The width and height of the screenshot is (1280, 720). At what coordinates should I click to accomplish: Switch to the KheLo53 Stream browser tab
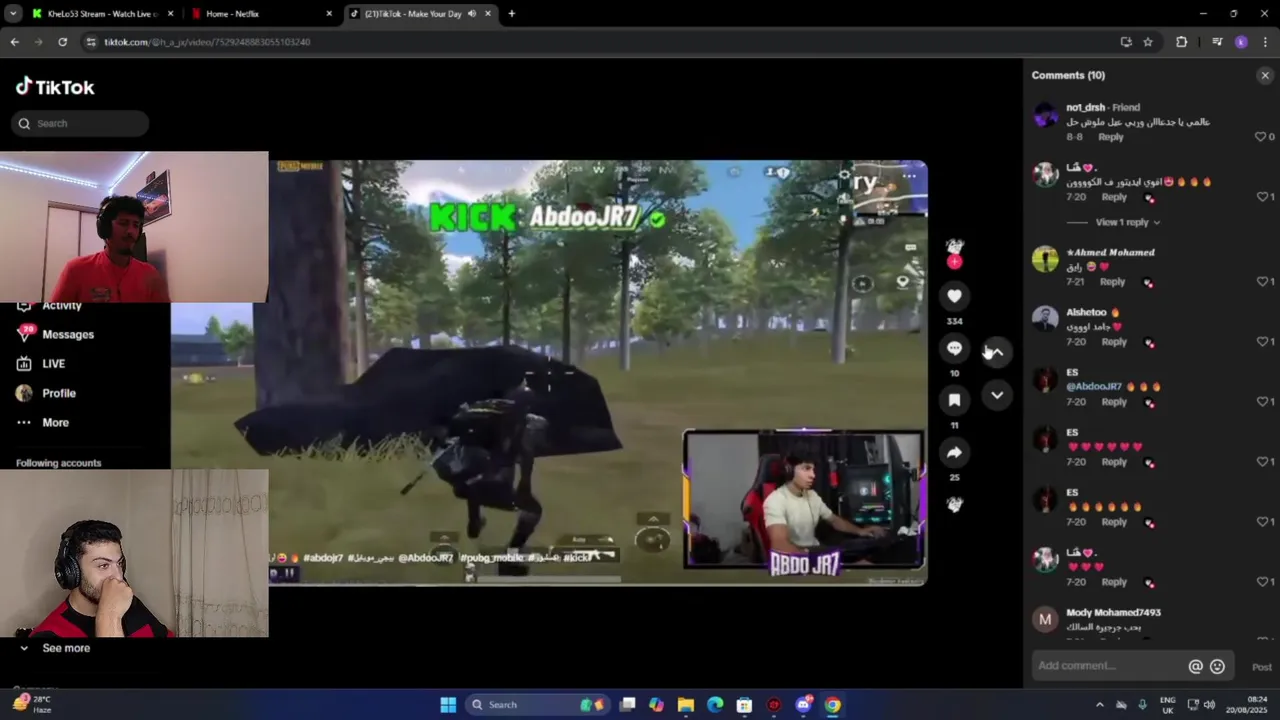pyautogui.click(x=102, y=14)
